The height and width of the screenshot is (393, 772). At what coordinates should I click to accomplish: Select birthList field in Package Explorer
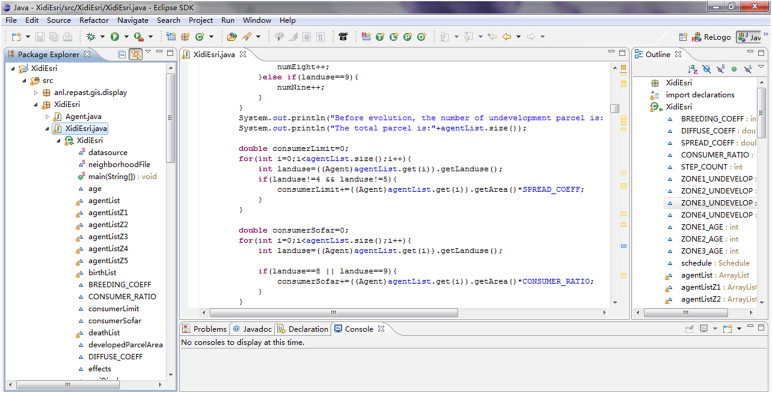click(96, 273)
